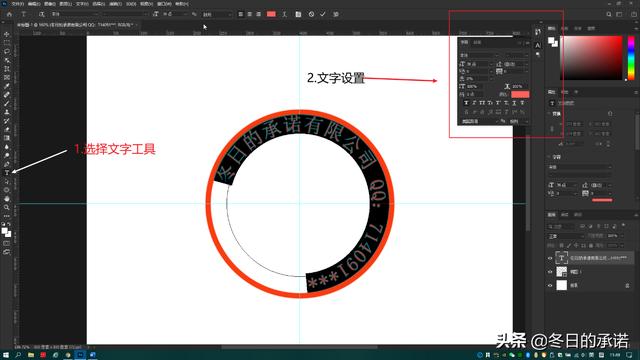
Task: Click text color swatch in options bar
Action: [271, 14]
